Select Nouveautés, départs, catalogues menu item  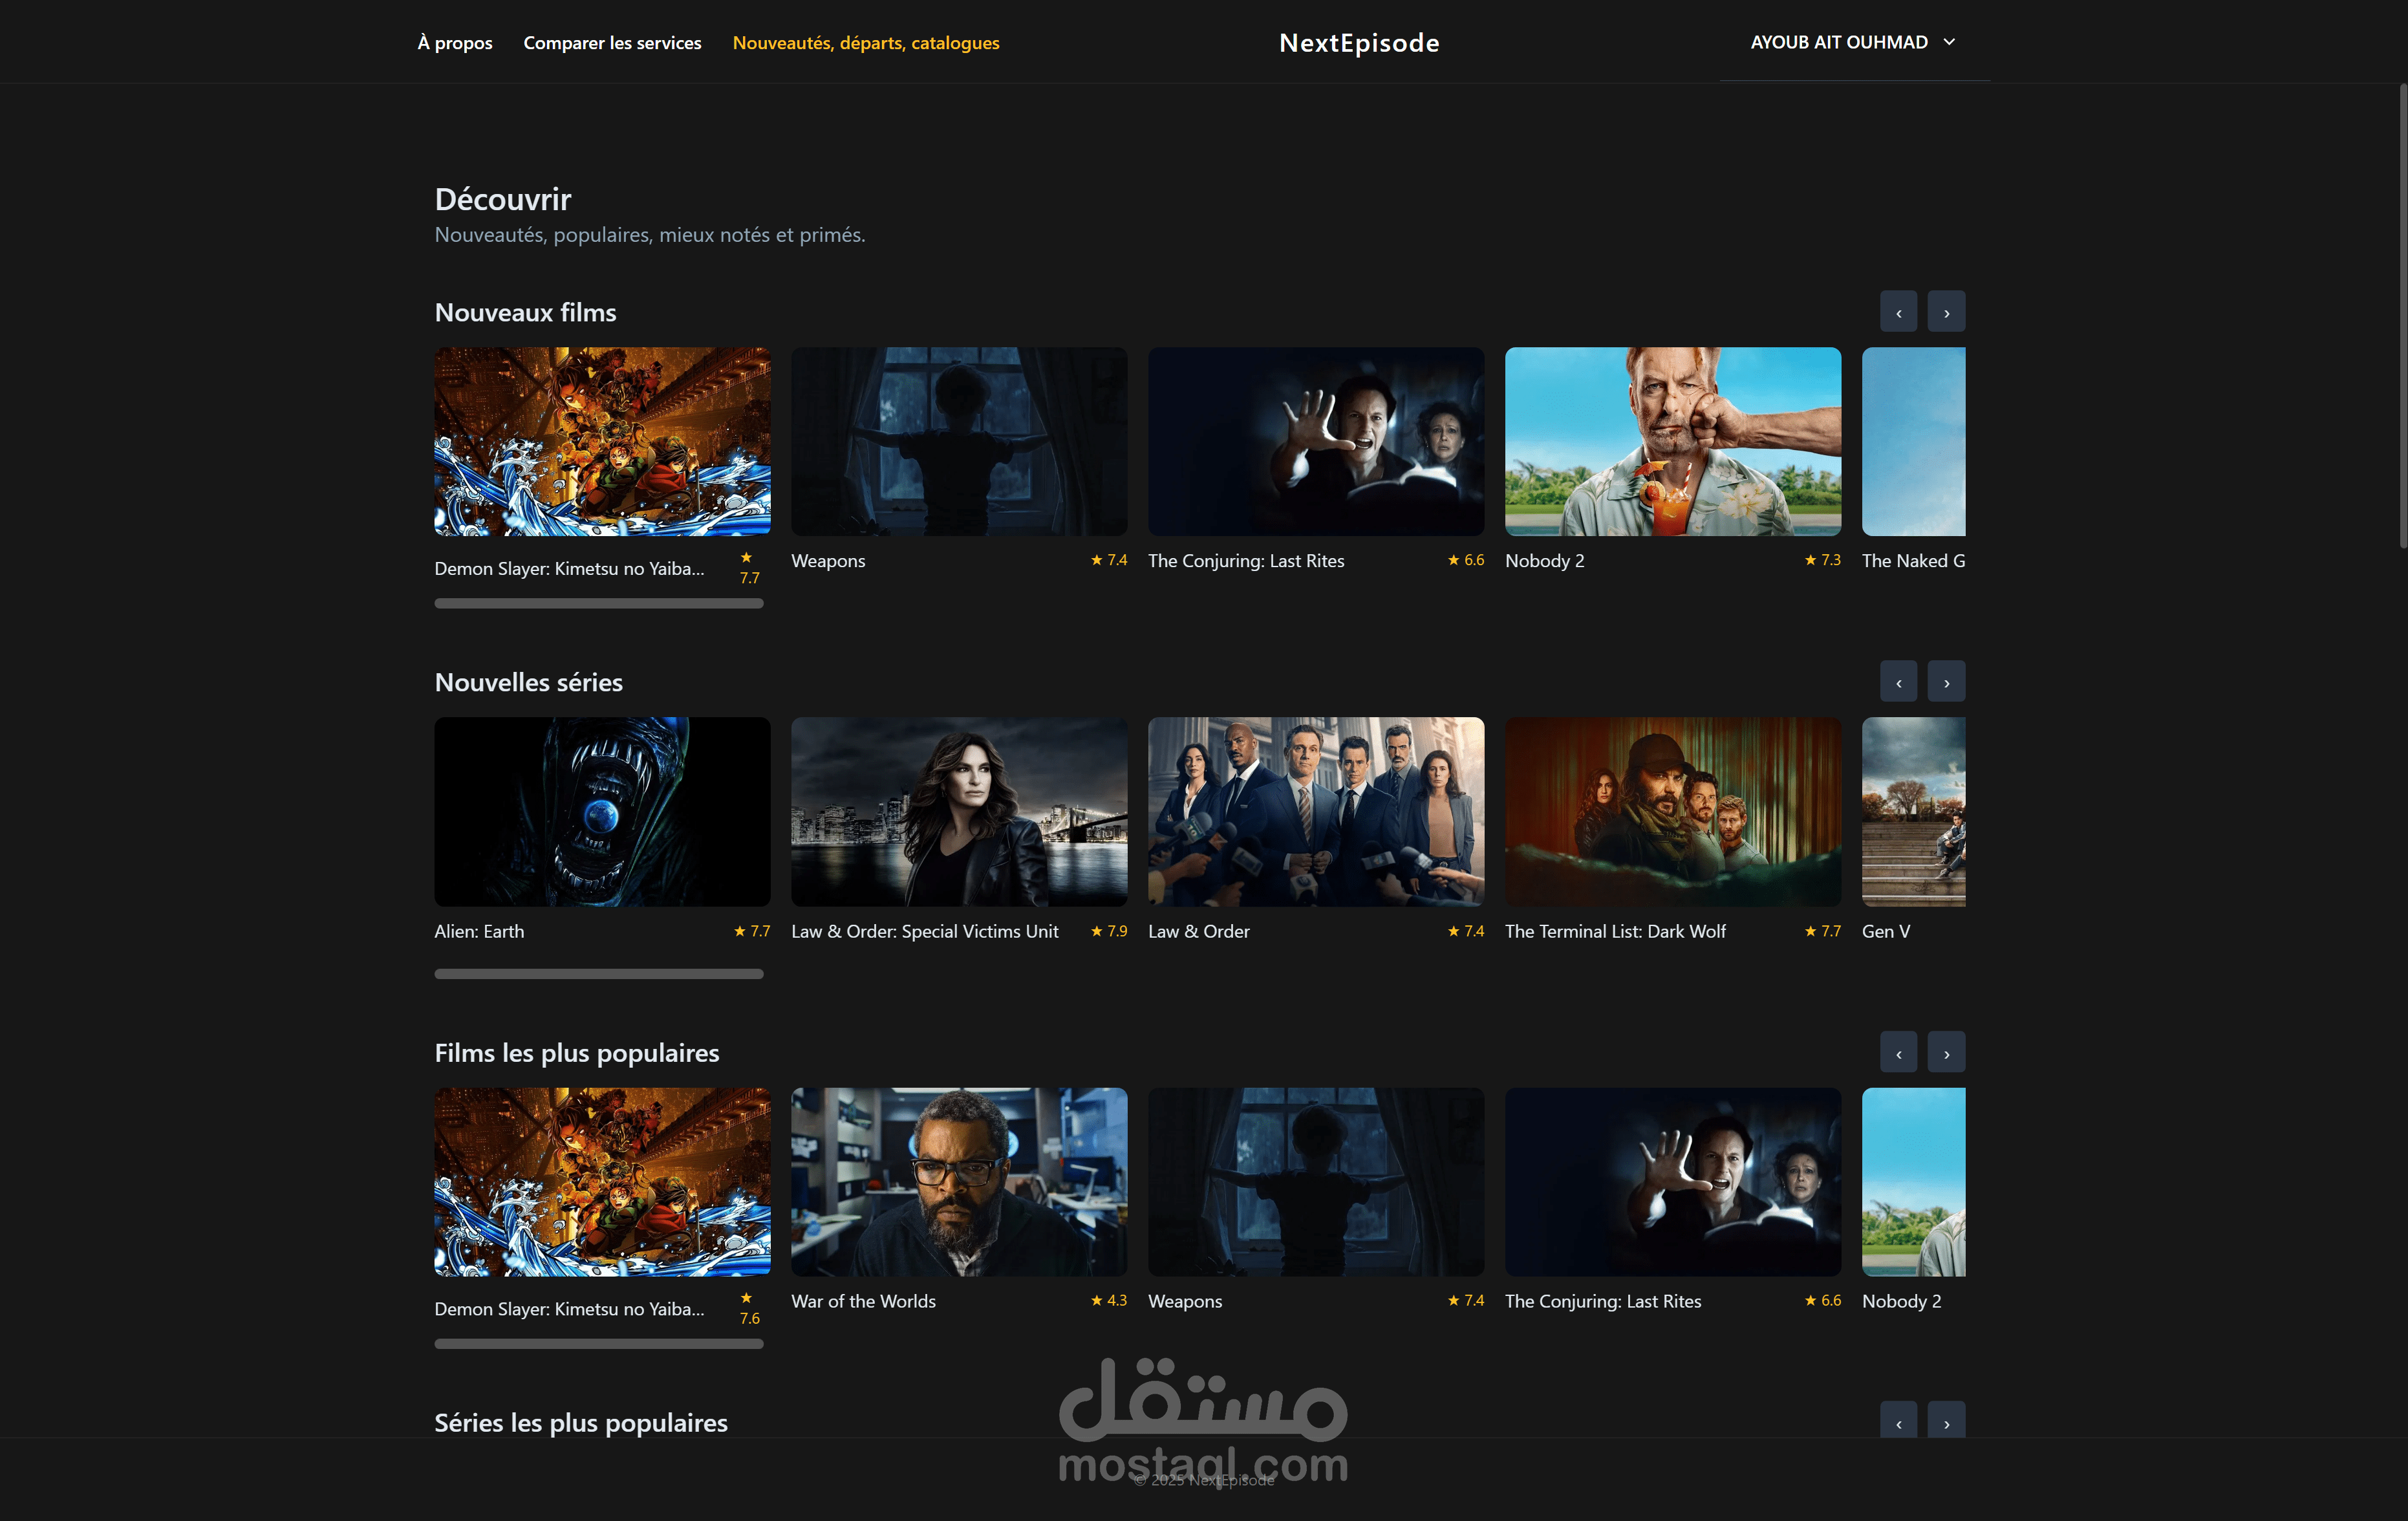(866, 42)
